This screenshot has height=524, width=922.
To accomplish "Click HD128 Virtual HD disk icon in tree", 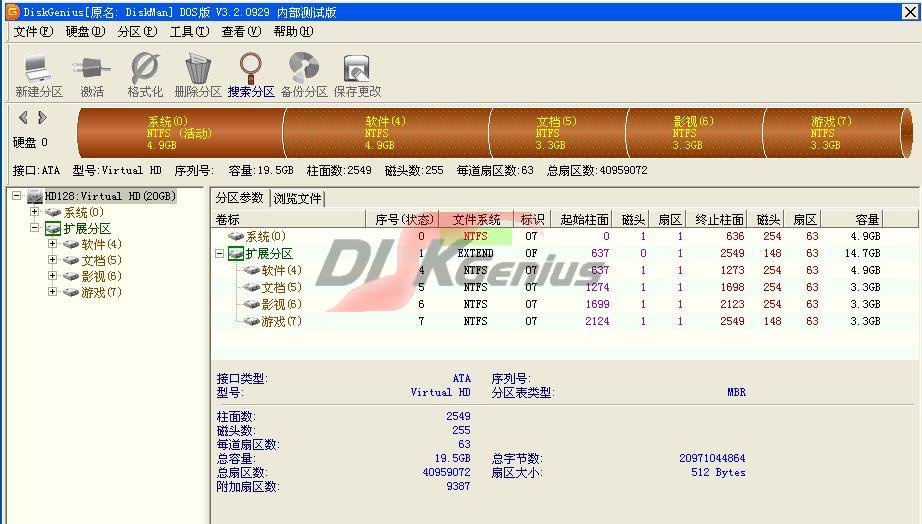I will coord(35,196).
